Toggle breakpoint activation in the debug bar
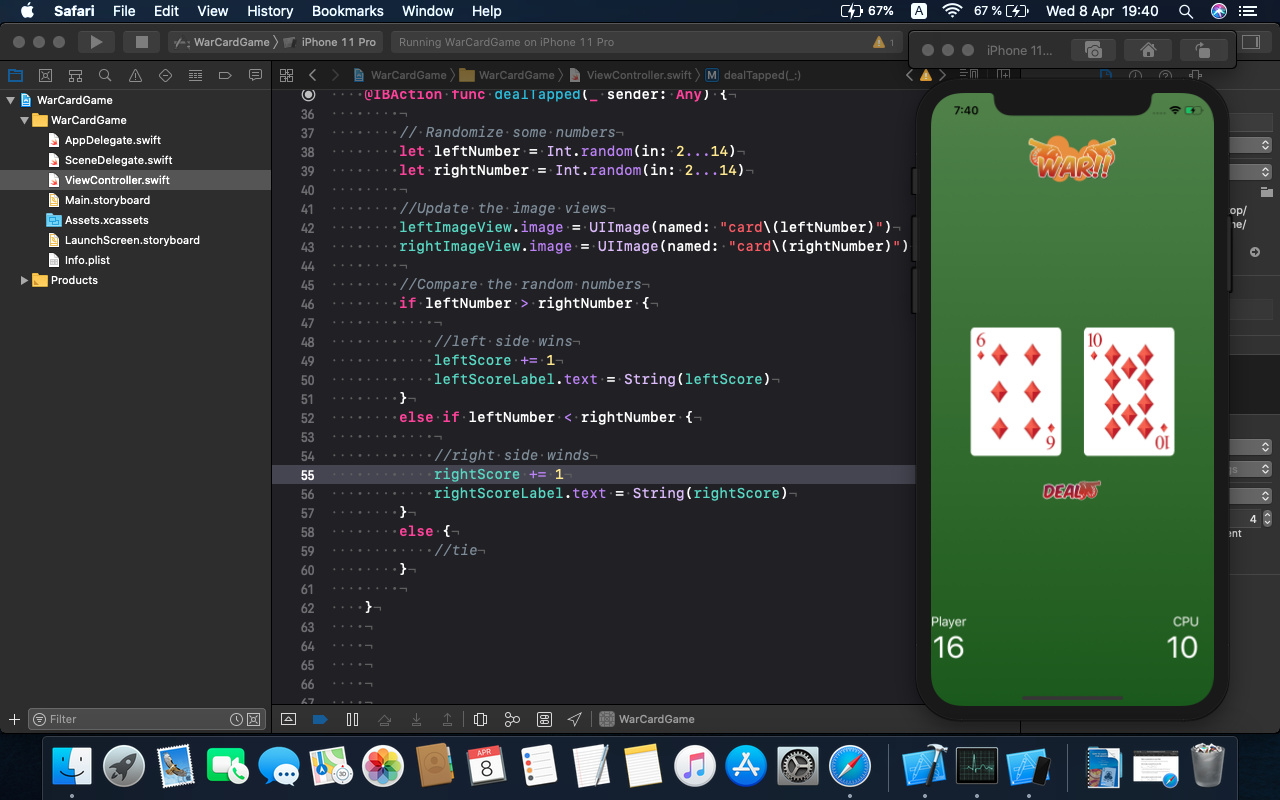 pyautogui.click(x=320, y=719)
